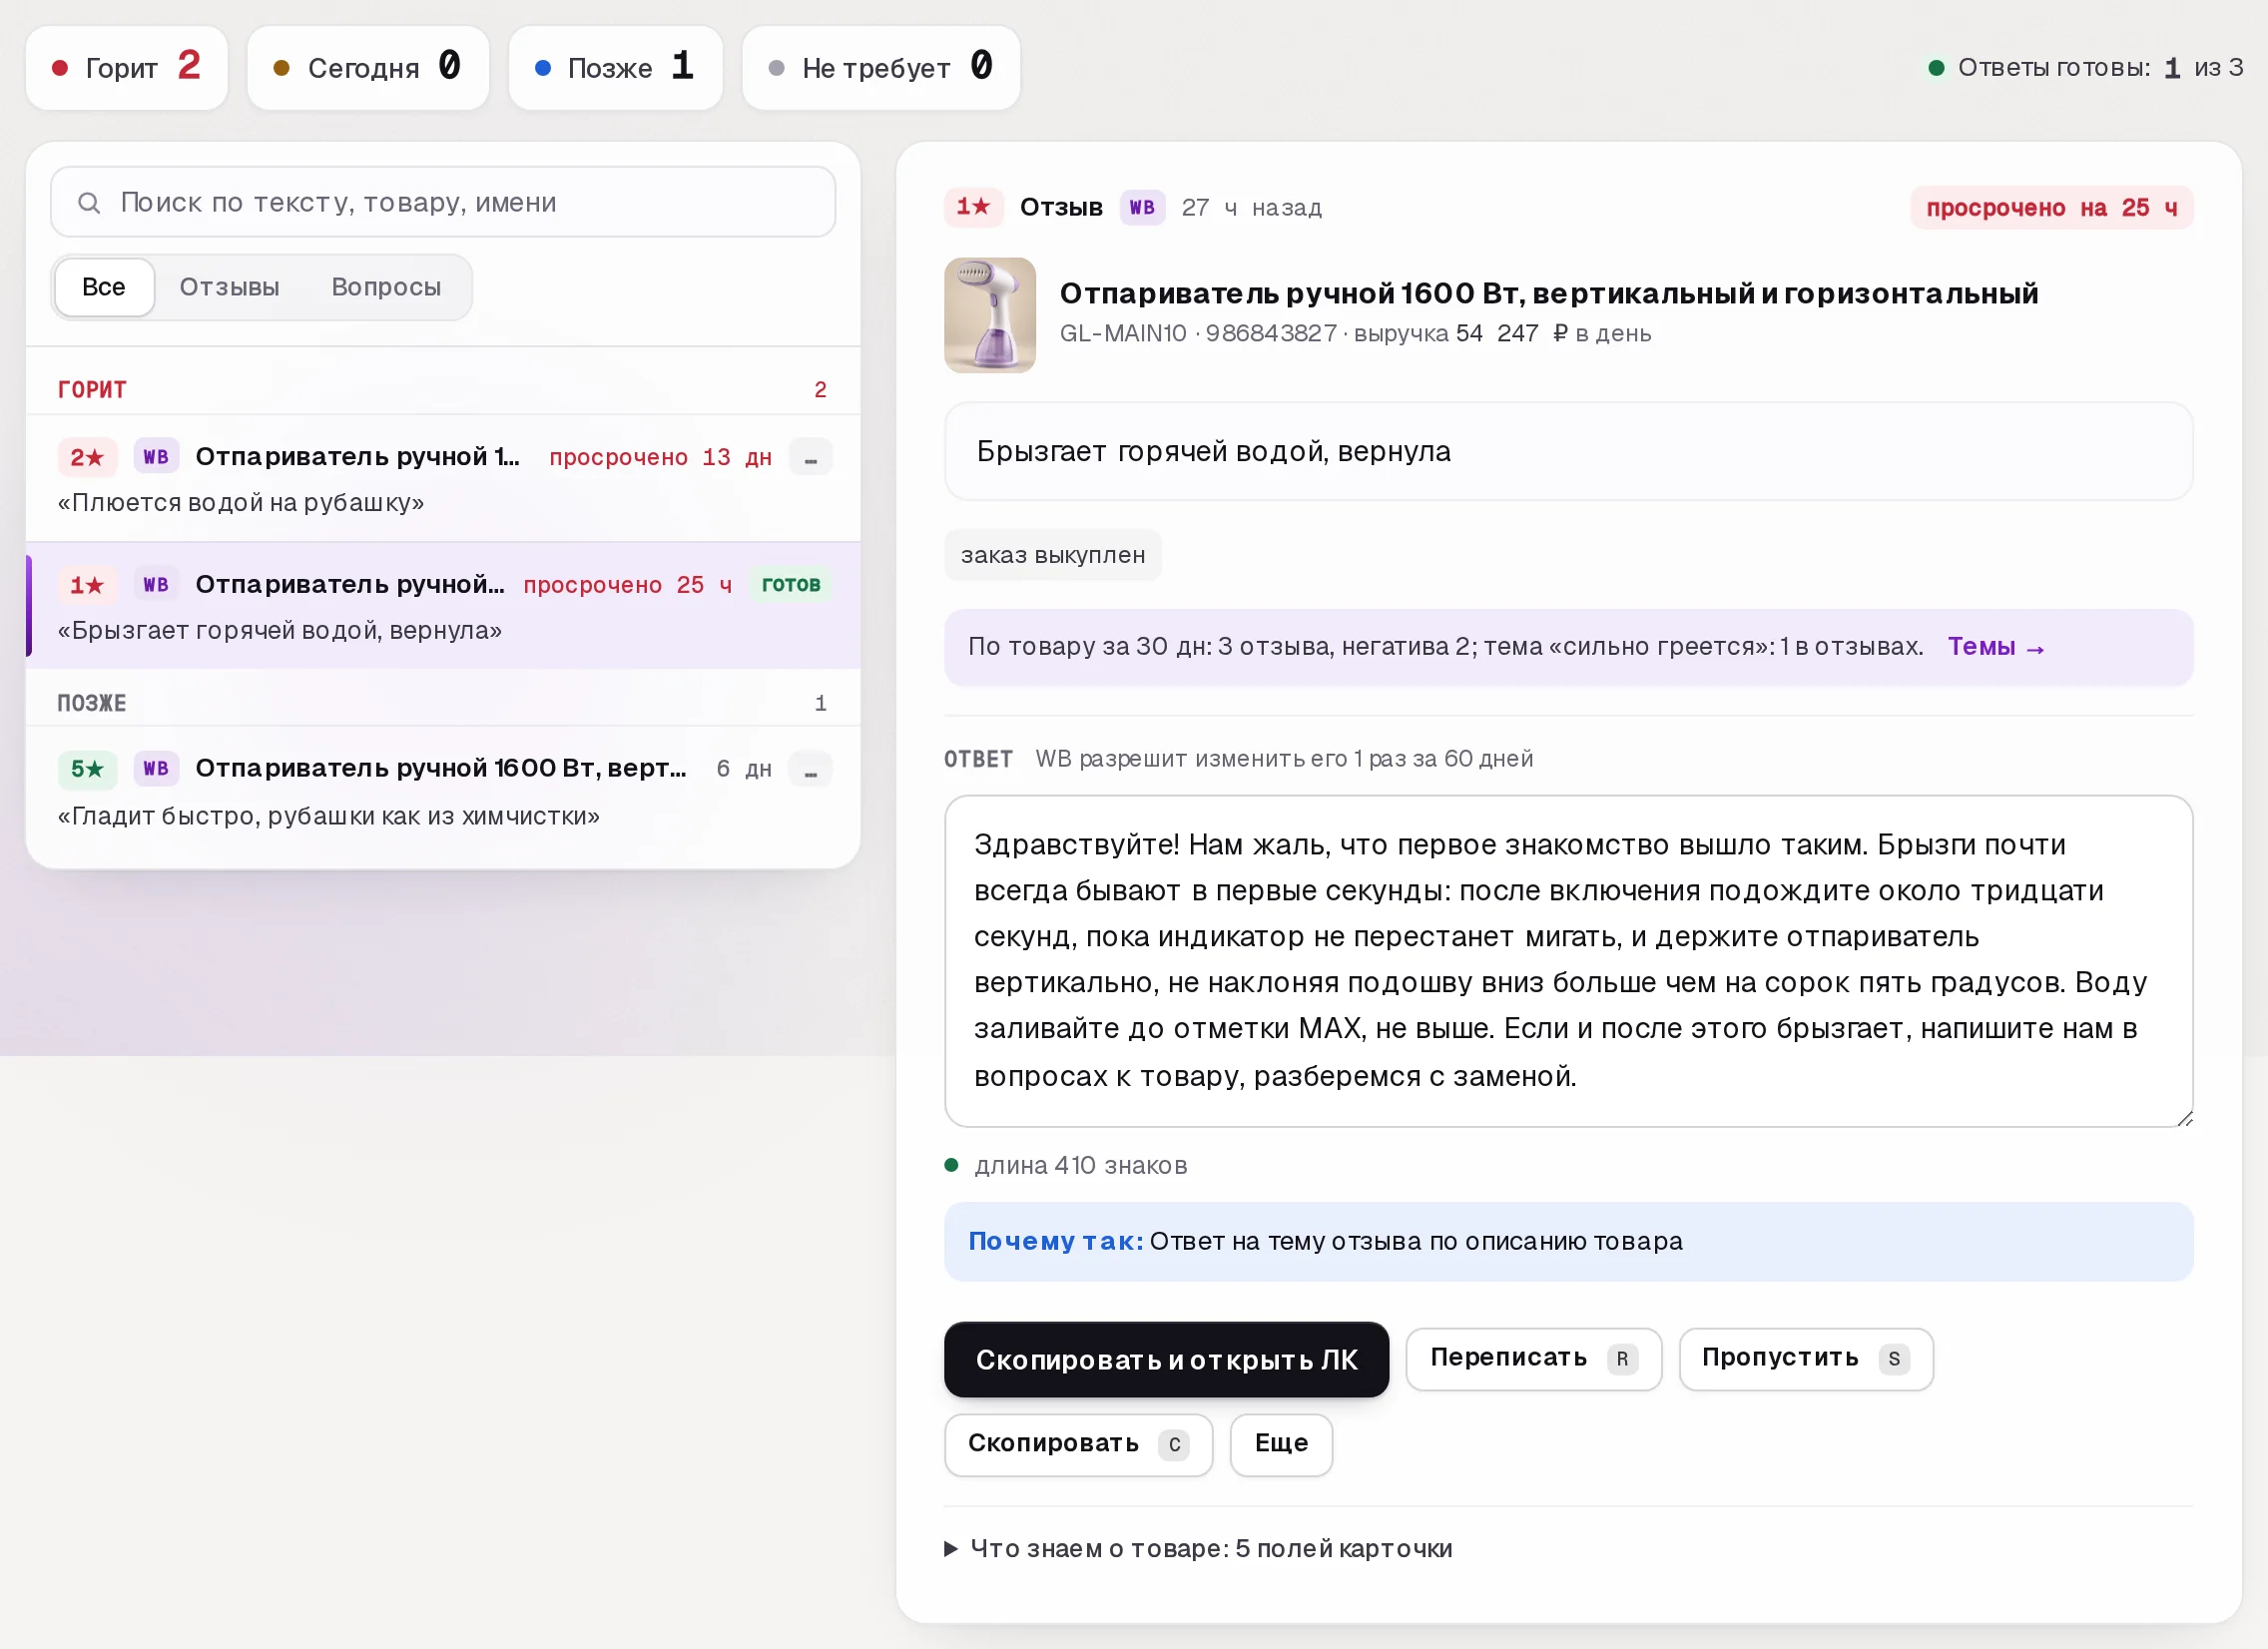Click the search magnifier icon
2268x1649 pixels.
89,203
